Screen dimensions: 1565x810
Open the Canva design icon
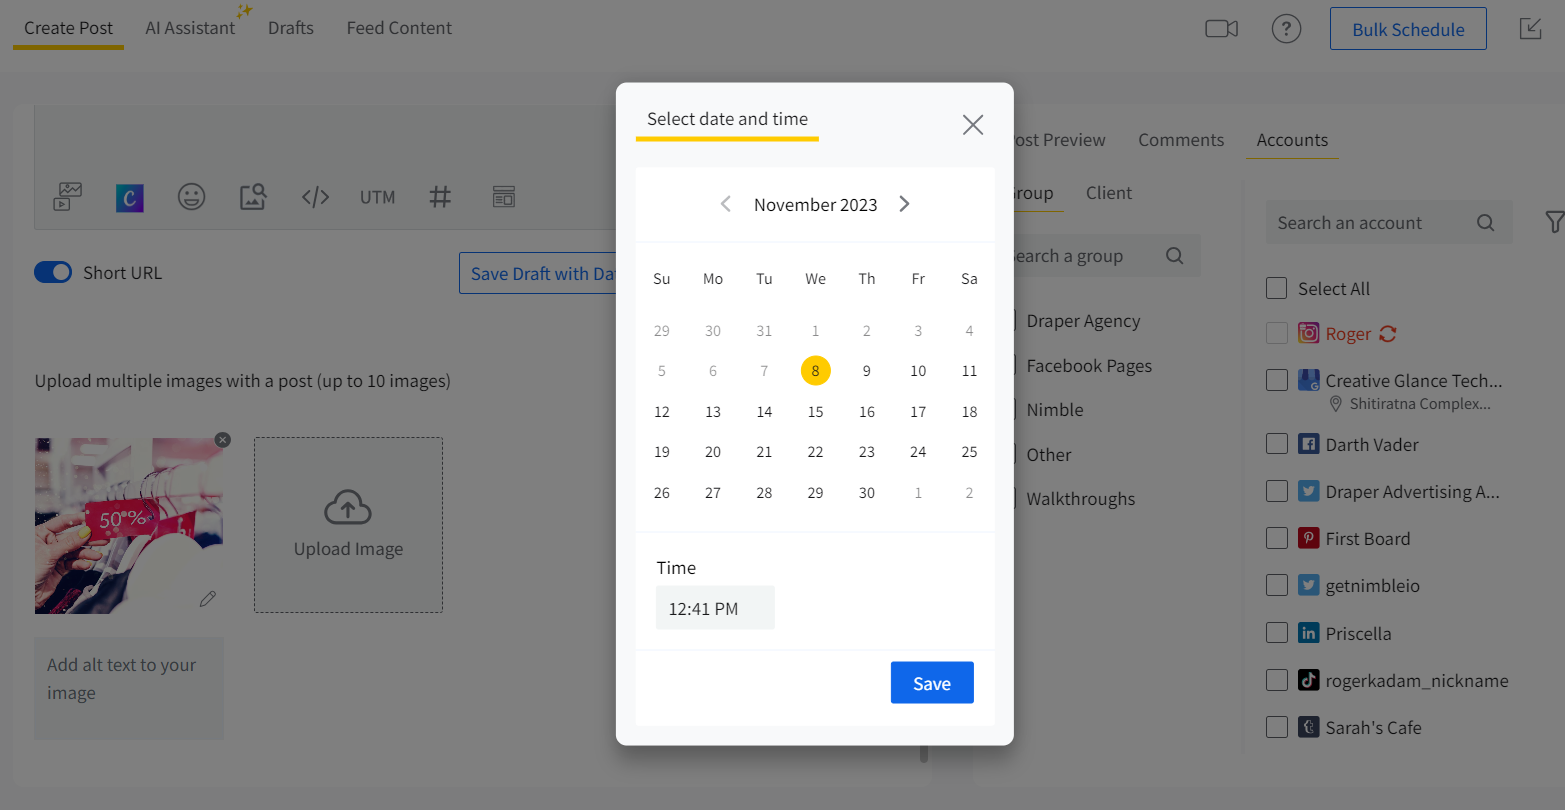(x=130, y=197)
